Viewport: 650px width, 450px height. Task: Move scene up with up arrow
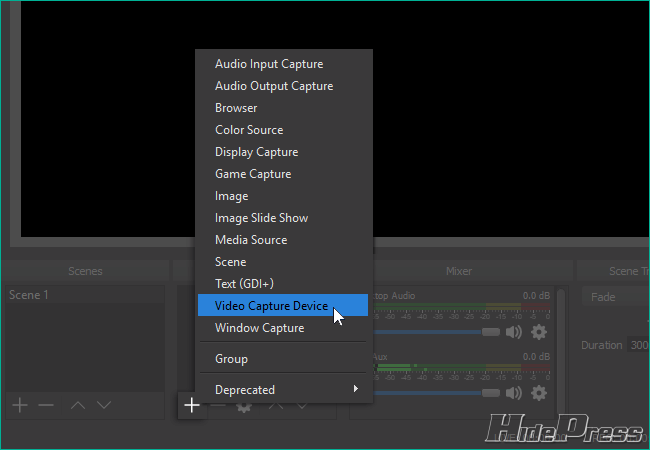click(77, 405)
